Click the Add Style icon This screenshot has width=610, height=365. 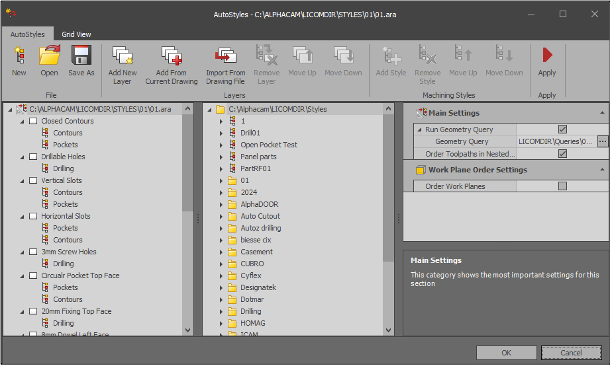point(391,55)
